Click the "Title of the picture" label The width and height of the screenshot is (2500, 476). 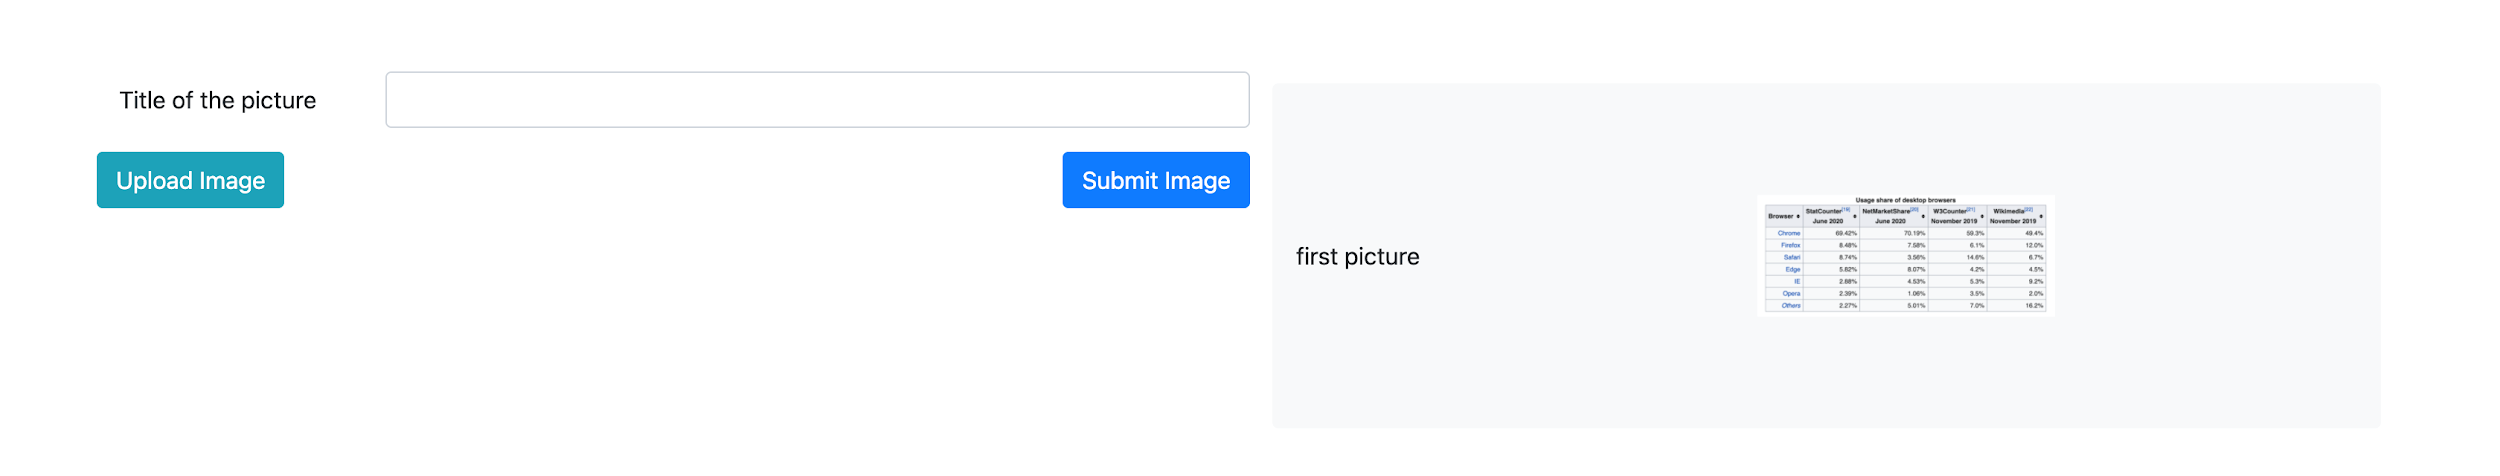pos(217,100)
